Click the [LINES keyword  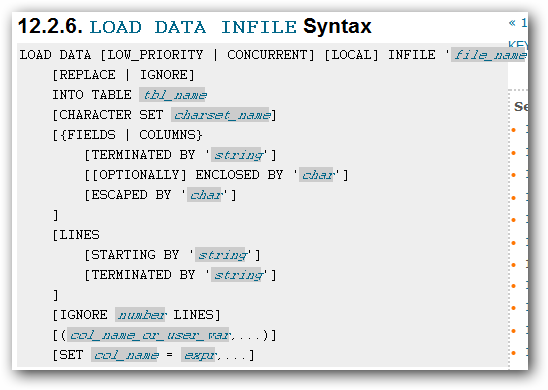(76, 235)
